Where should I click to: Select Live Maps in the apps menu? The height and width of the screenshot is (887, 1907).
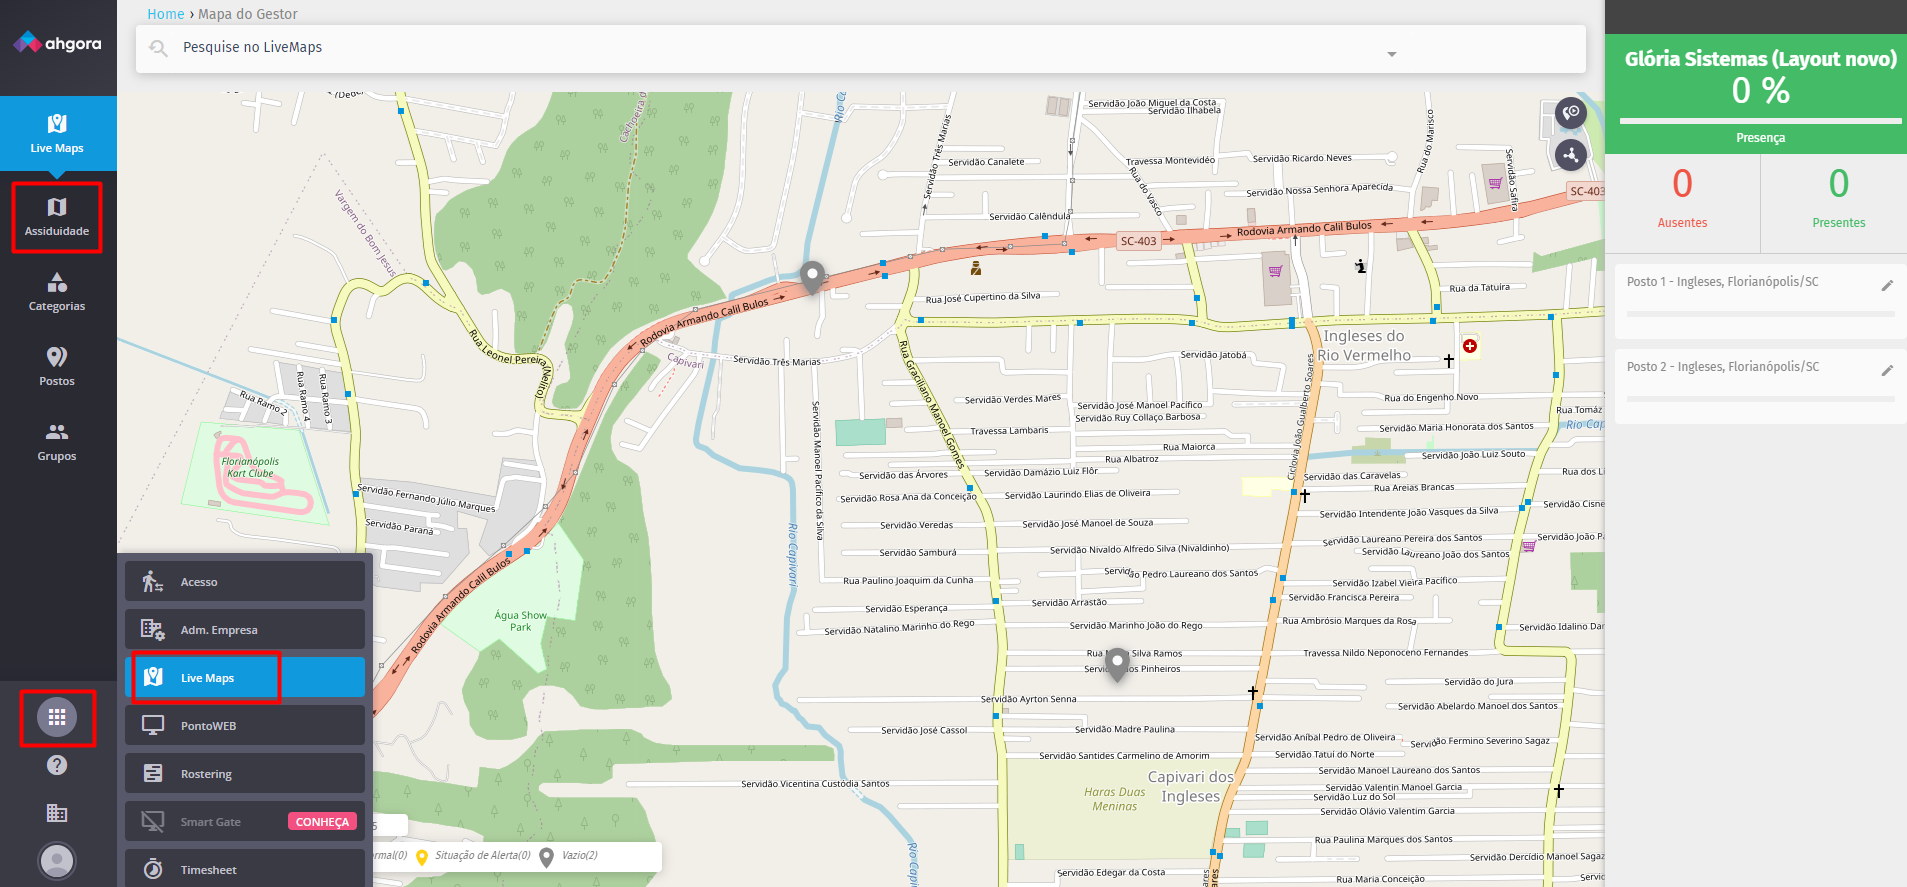pyautogui.click(x=245, y=677)
